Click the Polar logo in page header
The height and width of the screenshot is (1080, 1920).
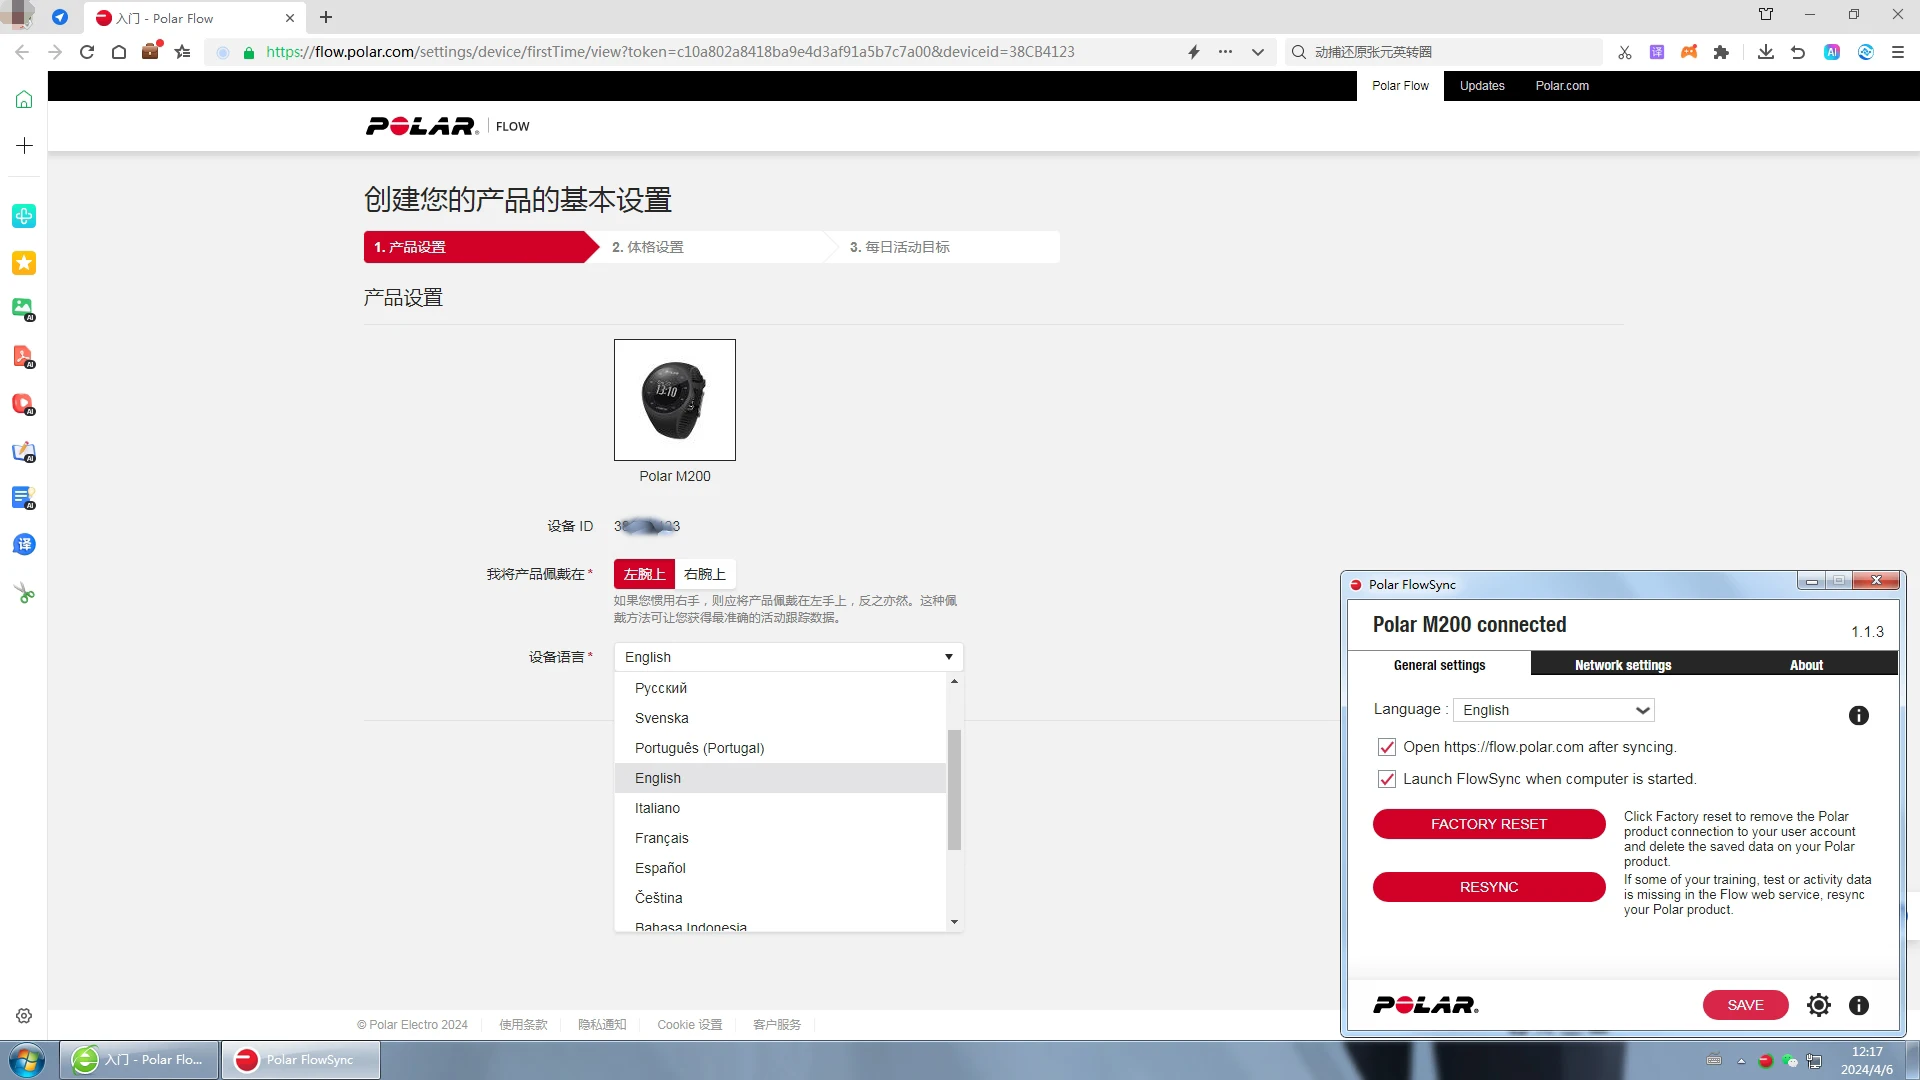pyautogui.click(x=422, y=126)
